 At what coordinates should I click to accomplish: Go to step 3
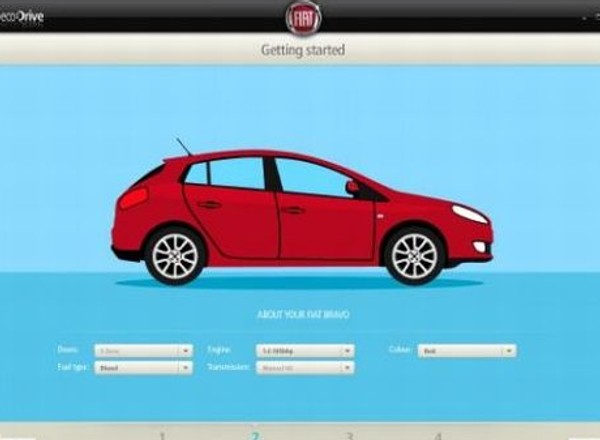pos(349,436)
